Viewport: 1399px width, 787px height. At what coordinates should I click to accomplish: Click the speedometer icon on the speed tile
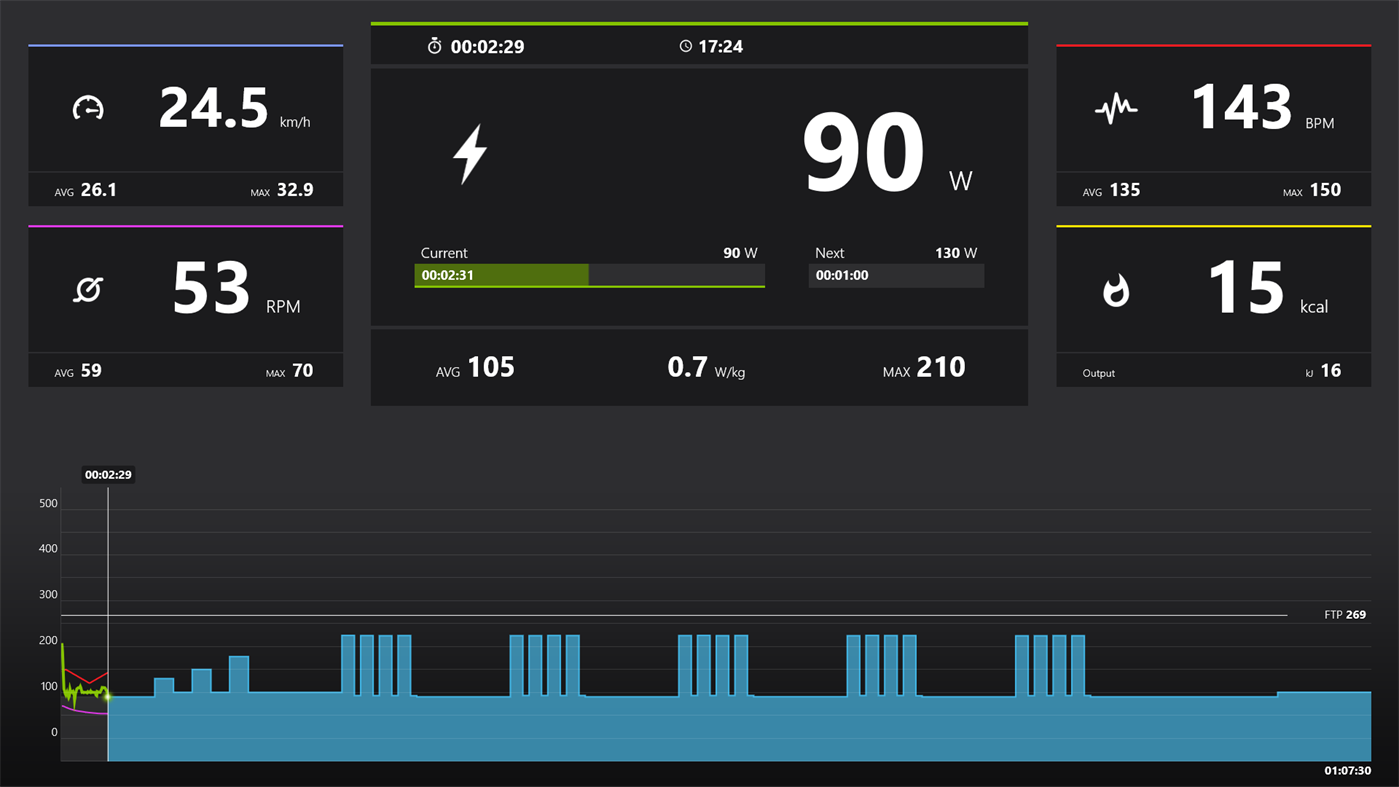click(88, 108)
